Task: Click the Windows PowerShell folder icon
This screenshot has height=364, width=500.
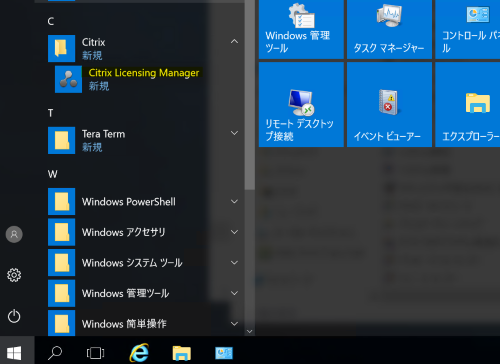Action: tap(61, 202)
